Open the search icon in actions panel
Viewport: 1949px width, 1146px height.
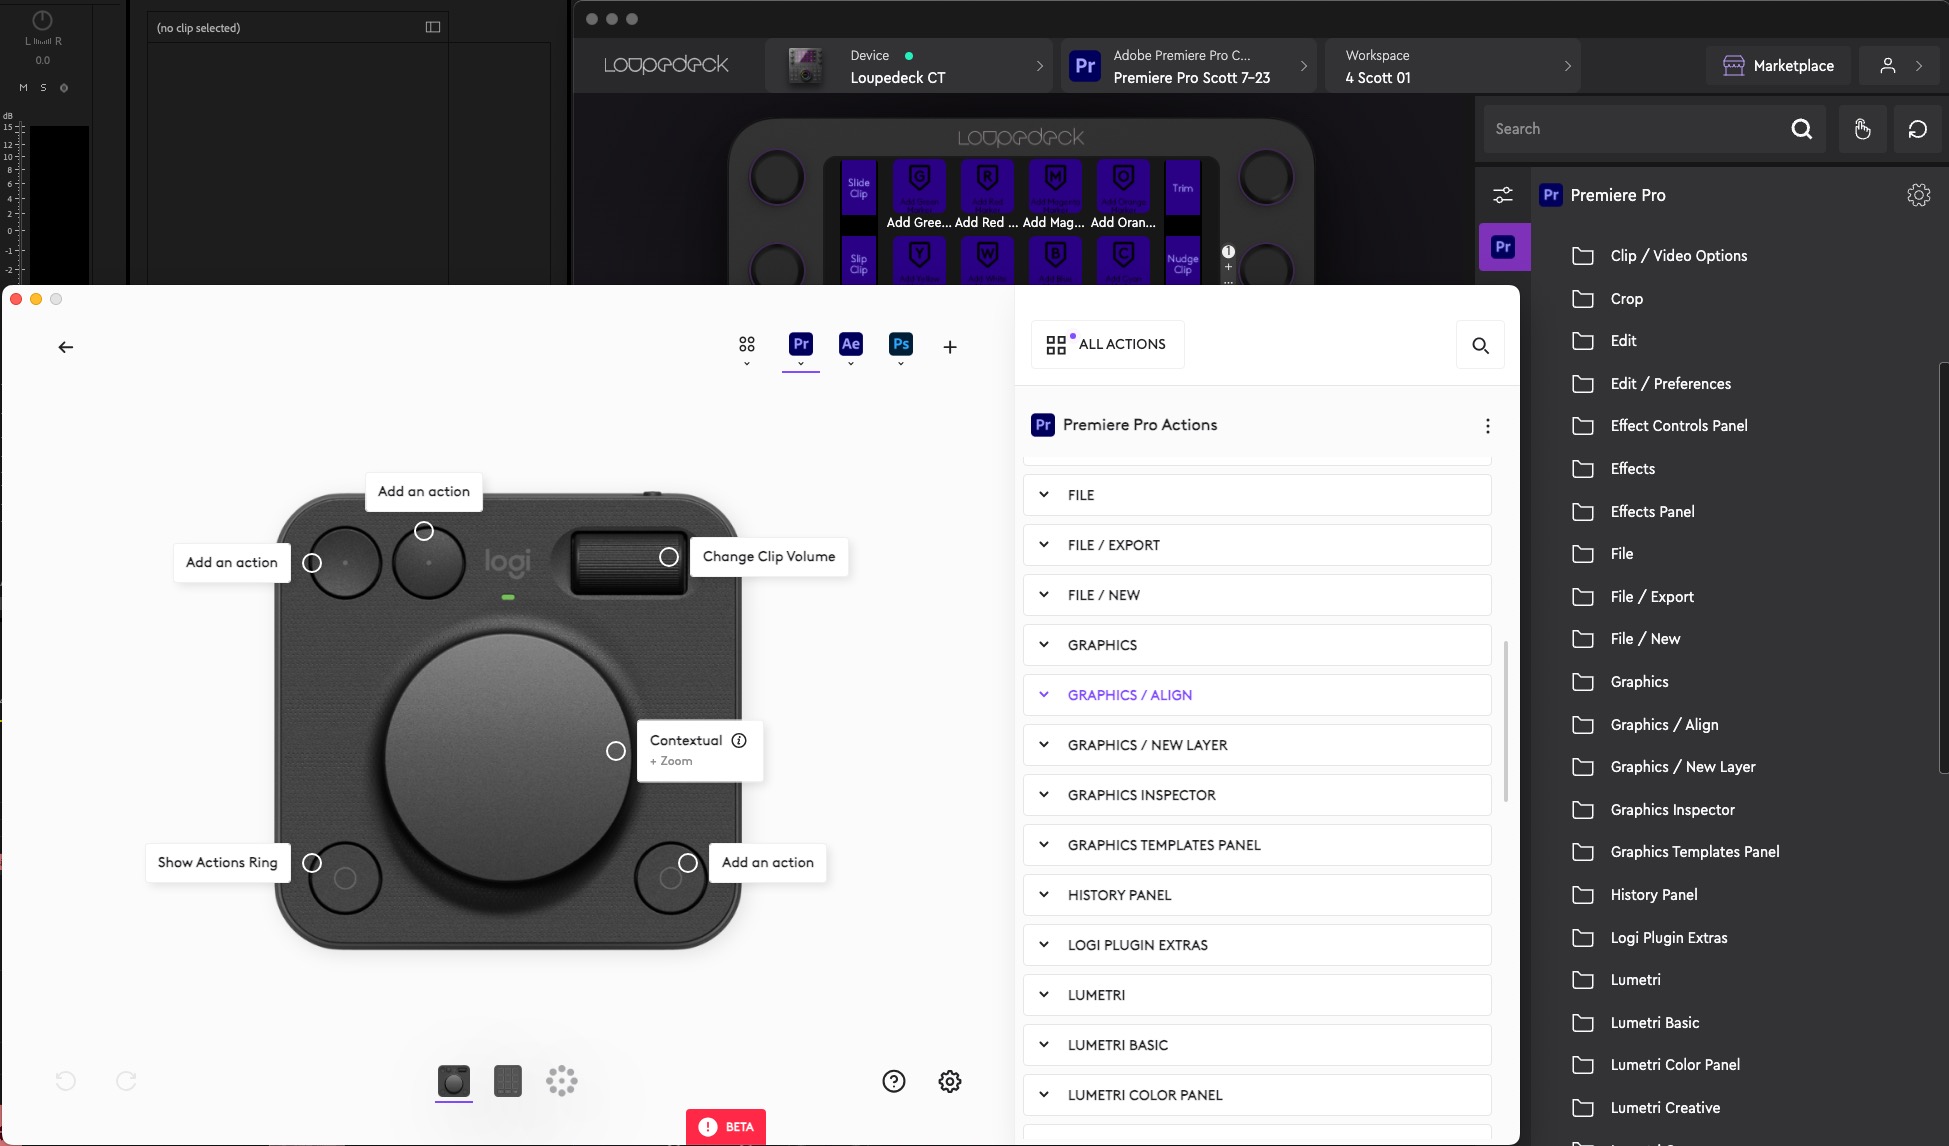point(1480,345)
